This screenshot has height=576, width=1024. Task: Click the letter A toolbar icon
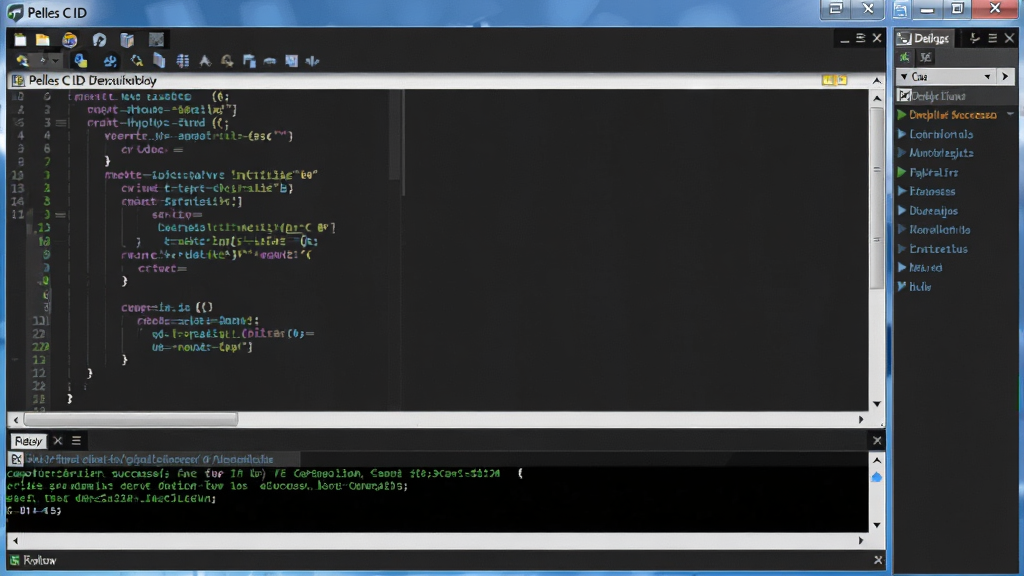click(205, 61)
